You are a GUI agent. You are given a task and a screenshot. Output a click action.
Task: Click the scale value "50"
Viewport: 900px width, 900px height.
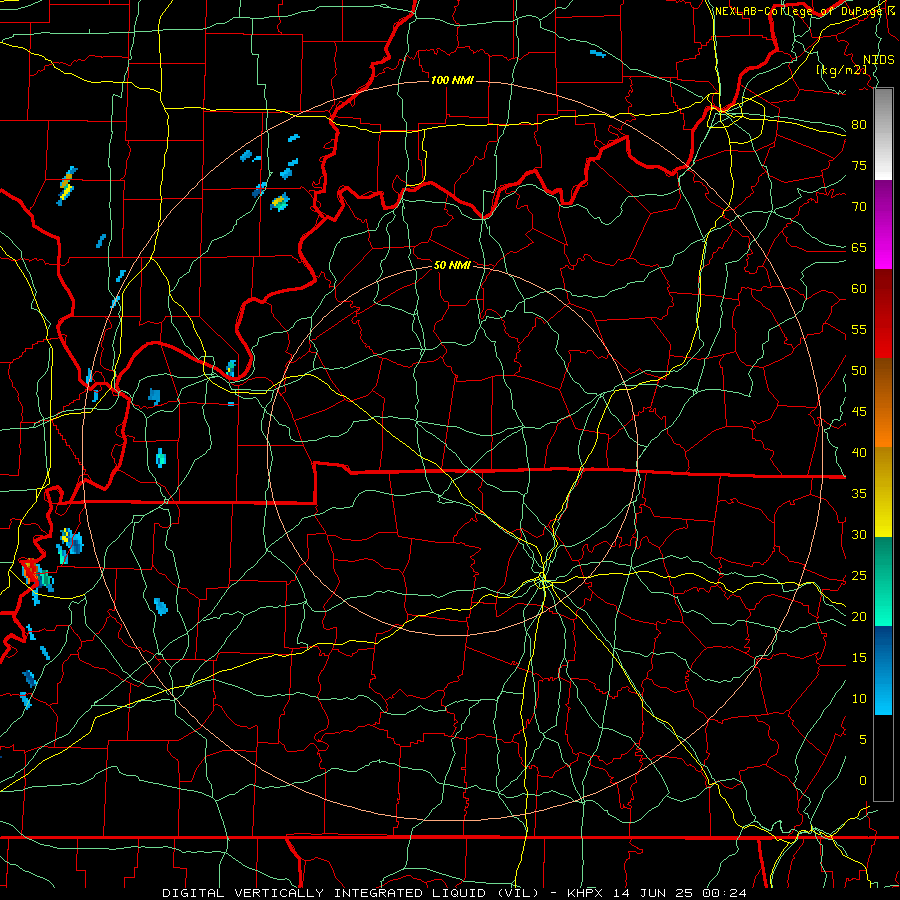coord(859,370)
